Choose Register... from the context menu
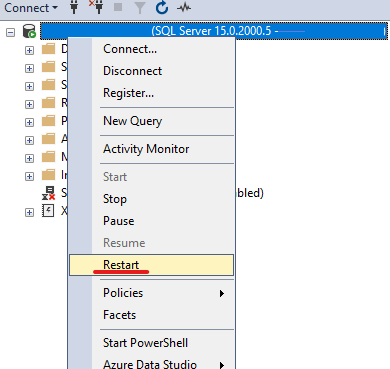This screenshot has height=369, width=390. [x=151, y=93]
